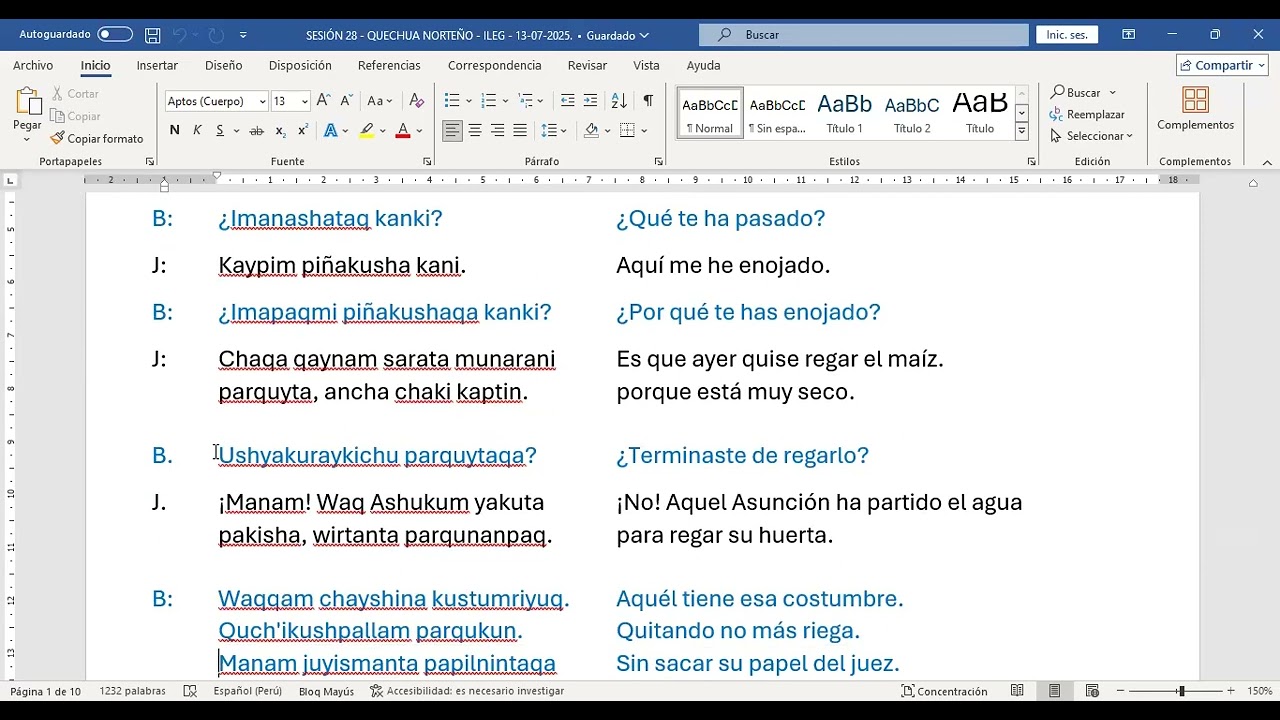Click the multilevel list icon
1280x720 pixels.
point(526,101)
